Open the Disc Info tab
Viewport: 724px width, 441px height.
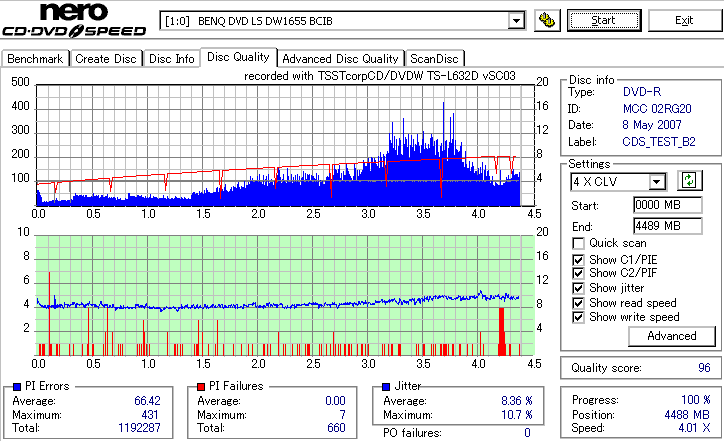[171, 59]
